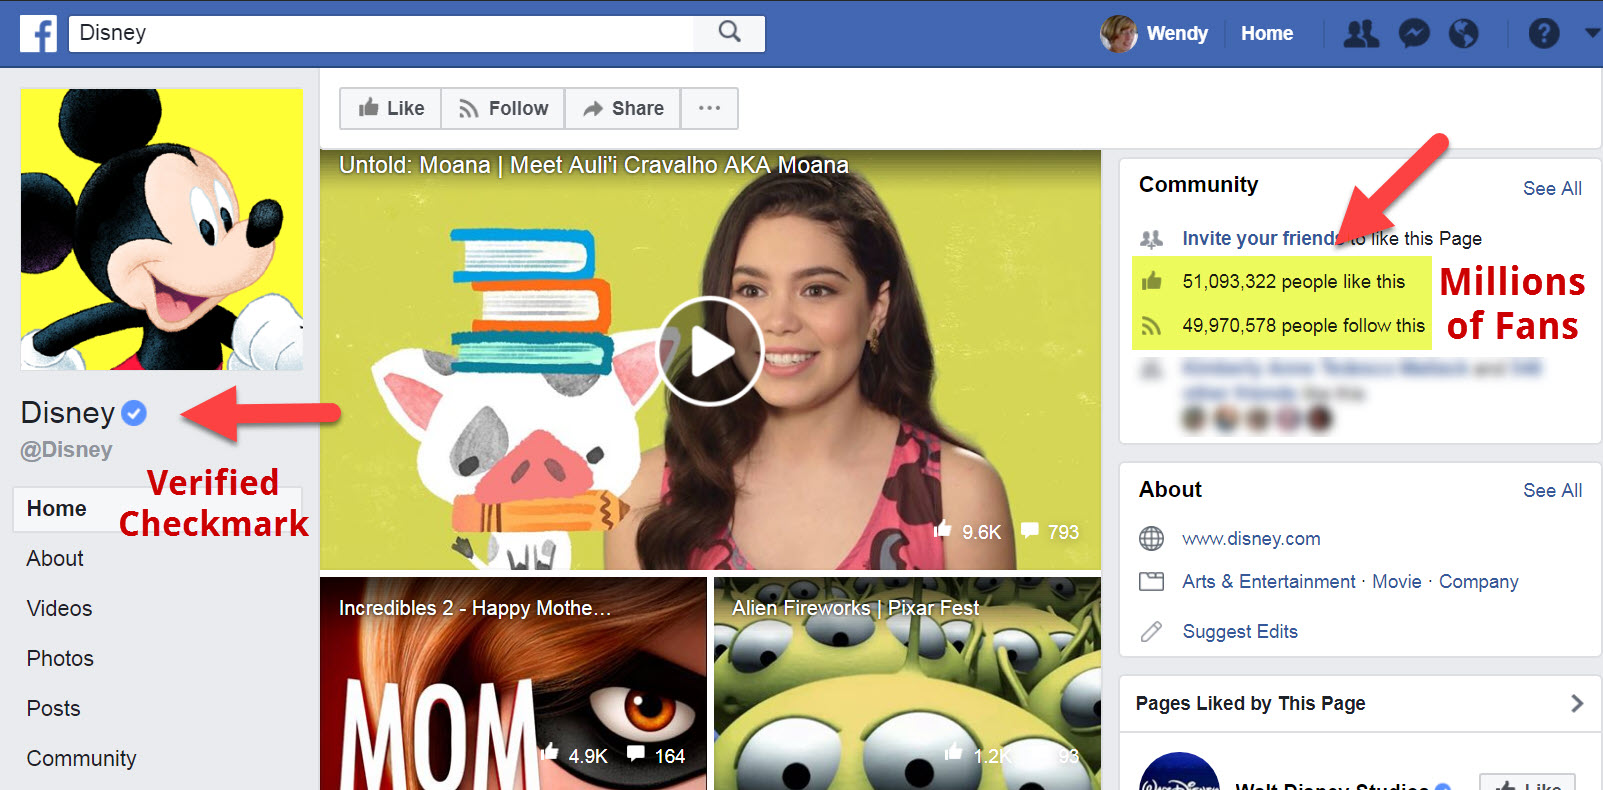1603x790 pixels.
Task: Open the Community section in sidebar
Action: click(81, 759)
